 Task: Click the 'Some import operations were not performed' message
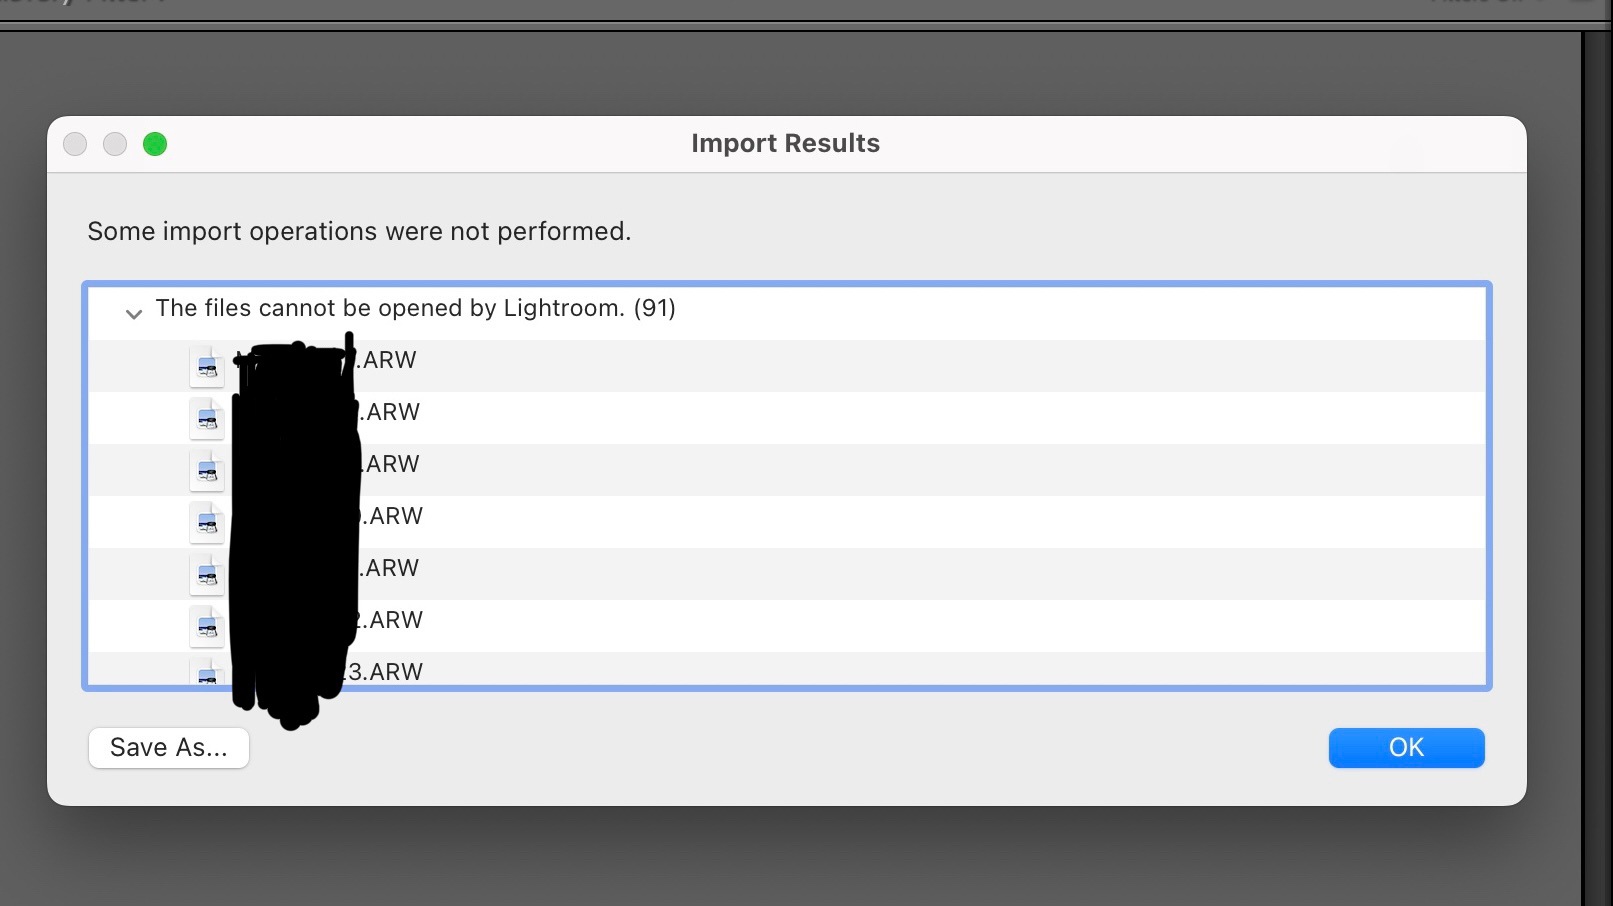point(359,232)
